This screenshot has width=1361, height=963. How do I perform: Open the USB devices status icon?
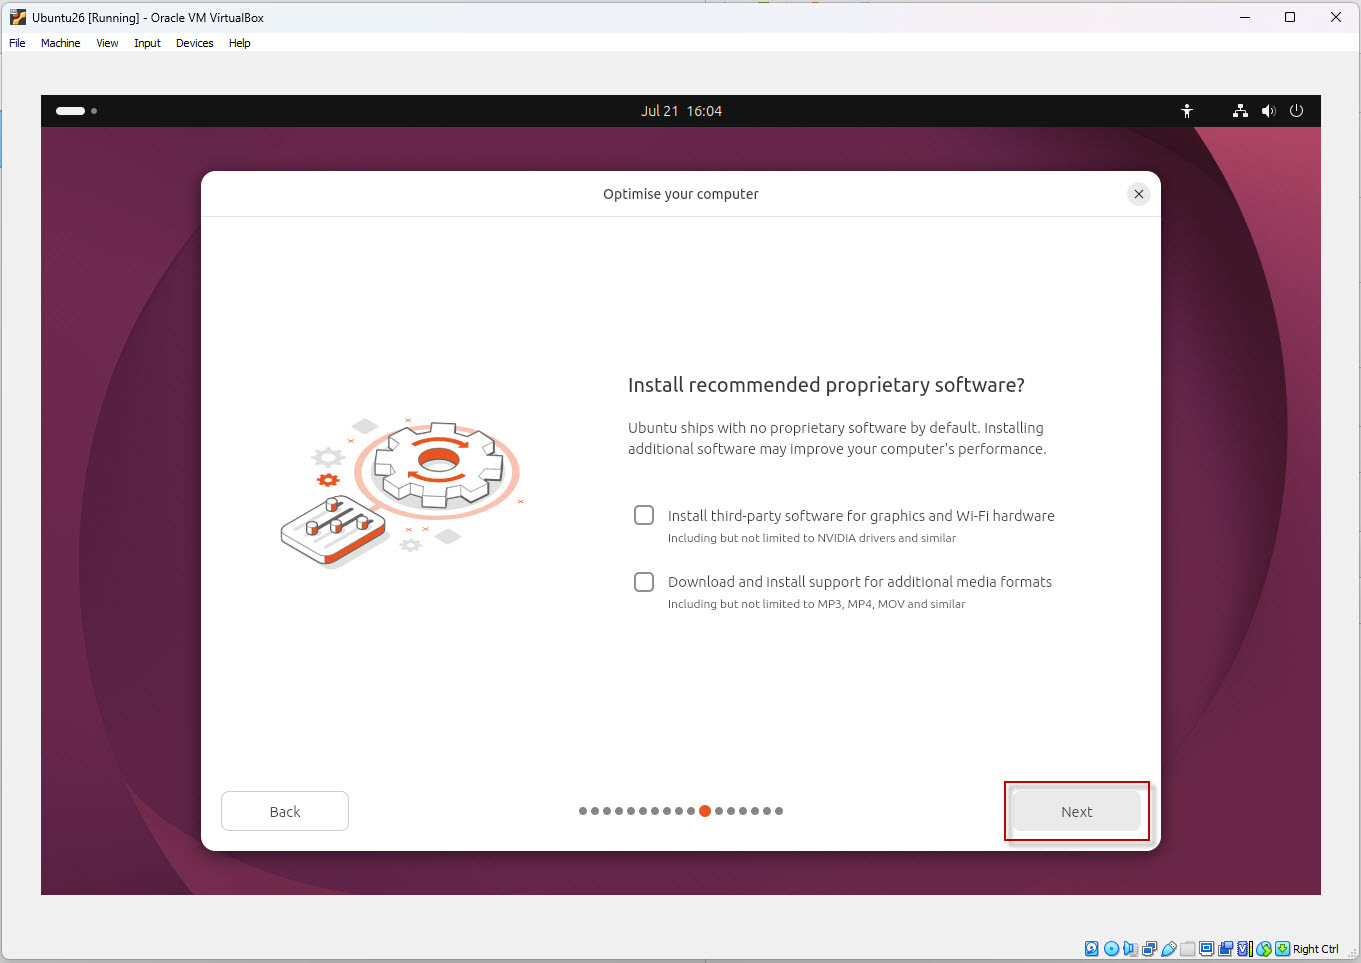[1169, 949]
